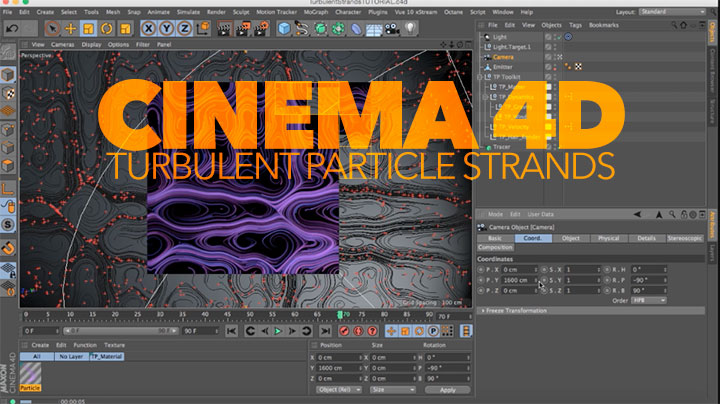Collapse the TP Toolkit tree node
This screenshot has width=720, height=404.
tap(480, 77)
